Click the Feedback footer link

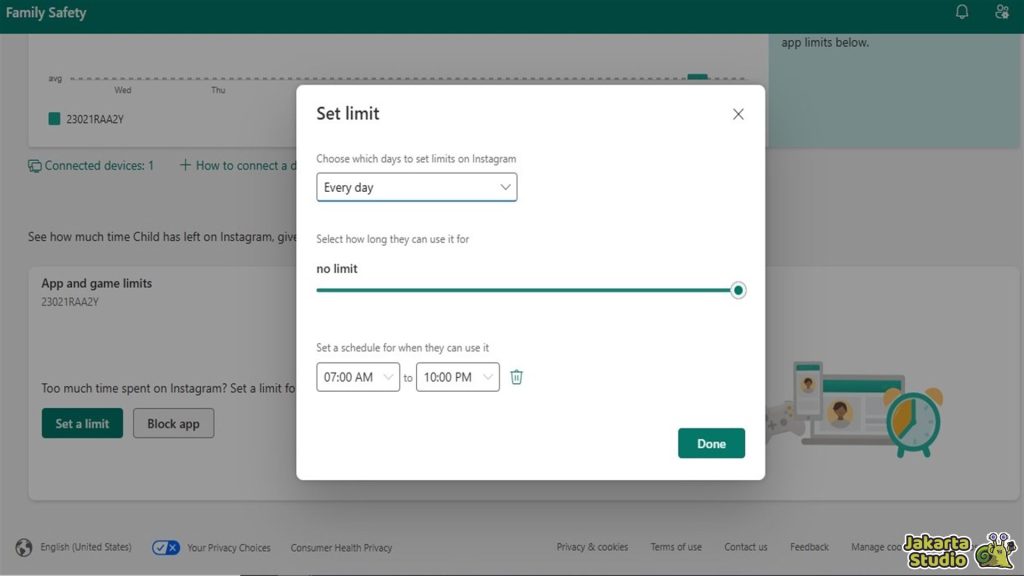[x=809, y=547]
